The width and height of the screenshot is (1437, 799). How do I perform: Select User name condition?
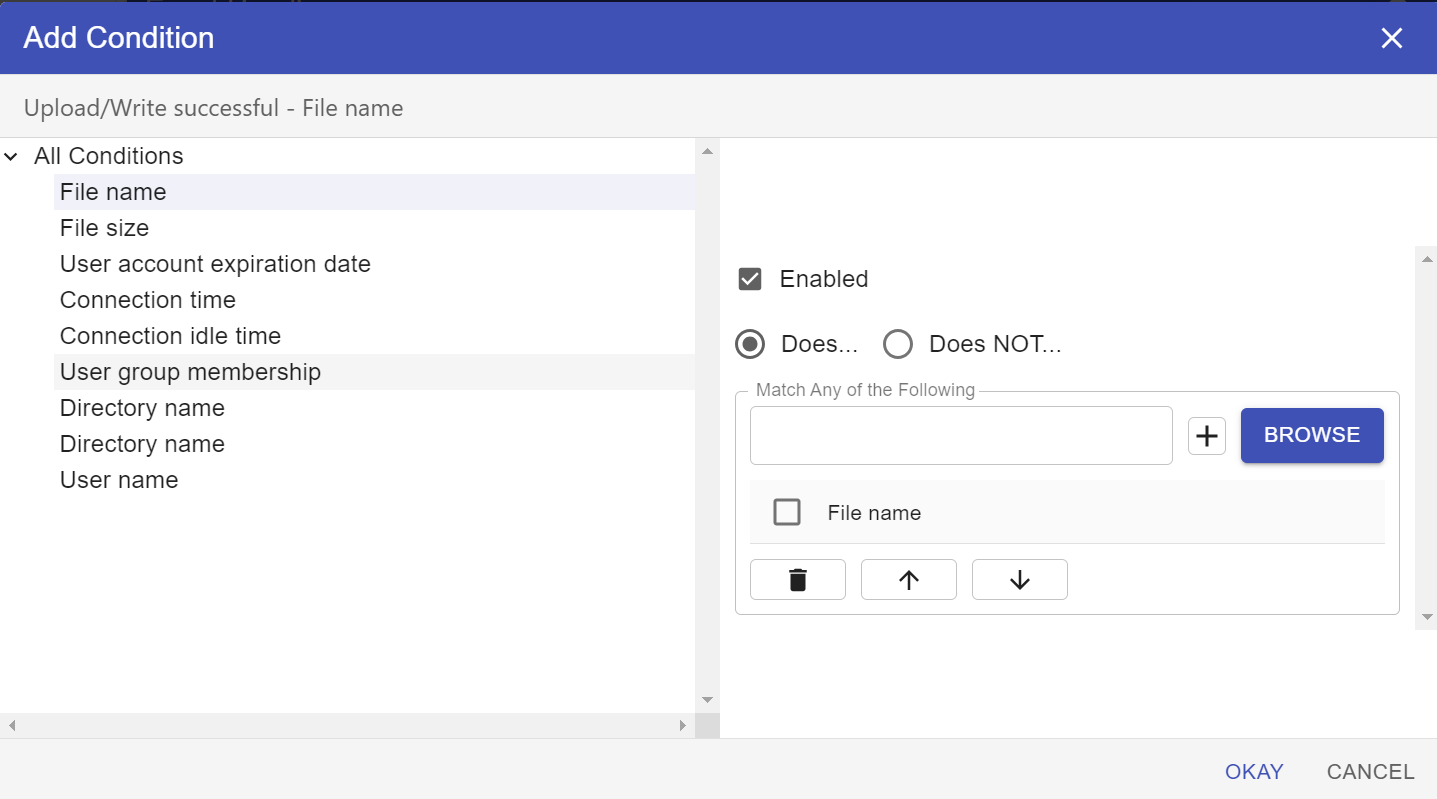pyautogui.click(x=119, y=480)
